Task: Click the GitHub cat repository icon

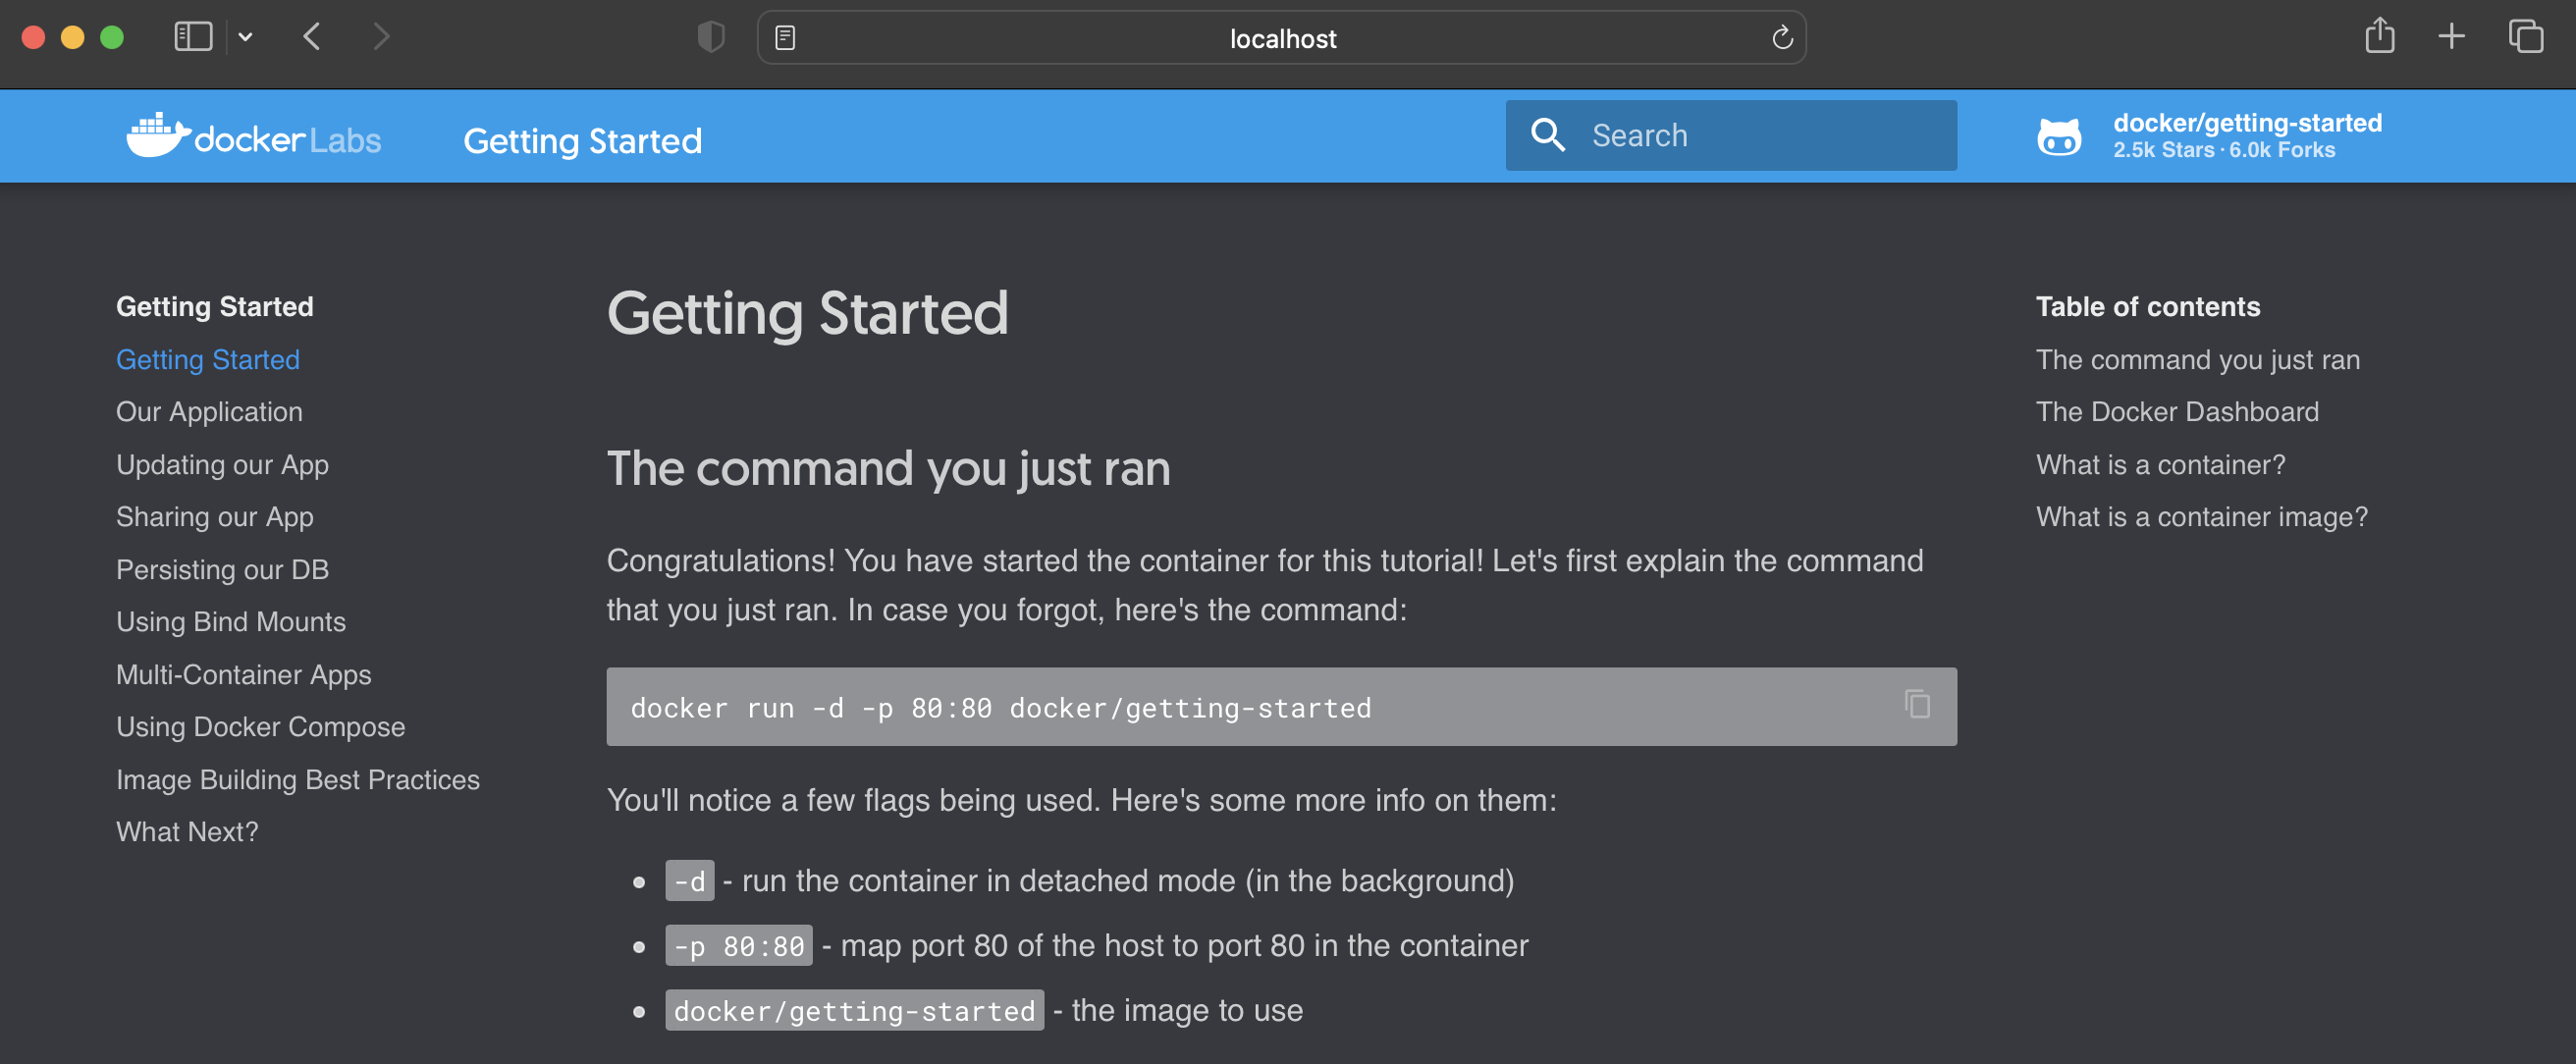Action: pos(2059,136)
